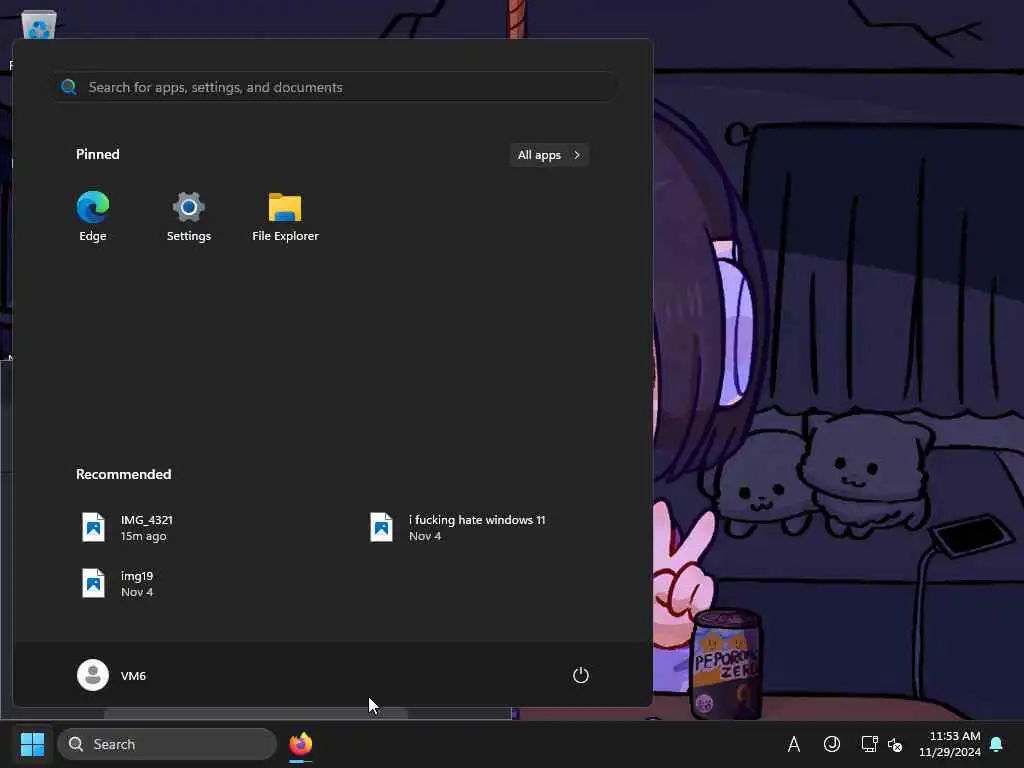Open the Settings pinned app

pyautogui.click(x=189, y=217)
